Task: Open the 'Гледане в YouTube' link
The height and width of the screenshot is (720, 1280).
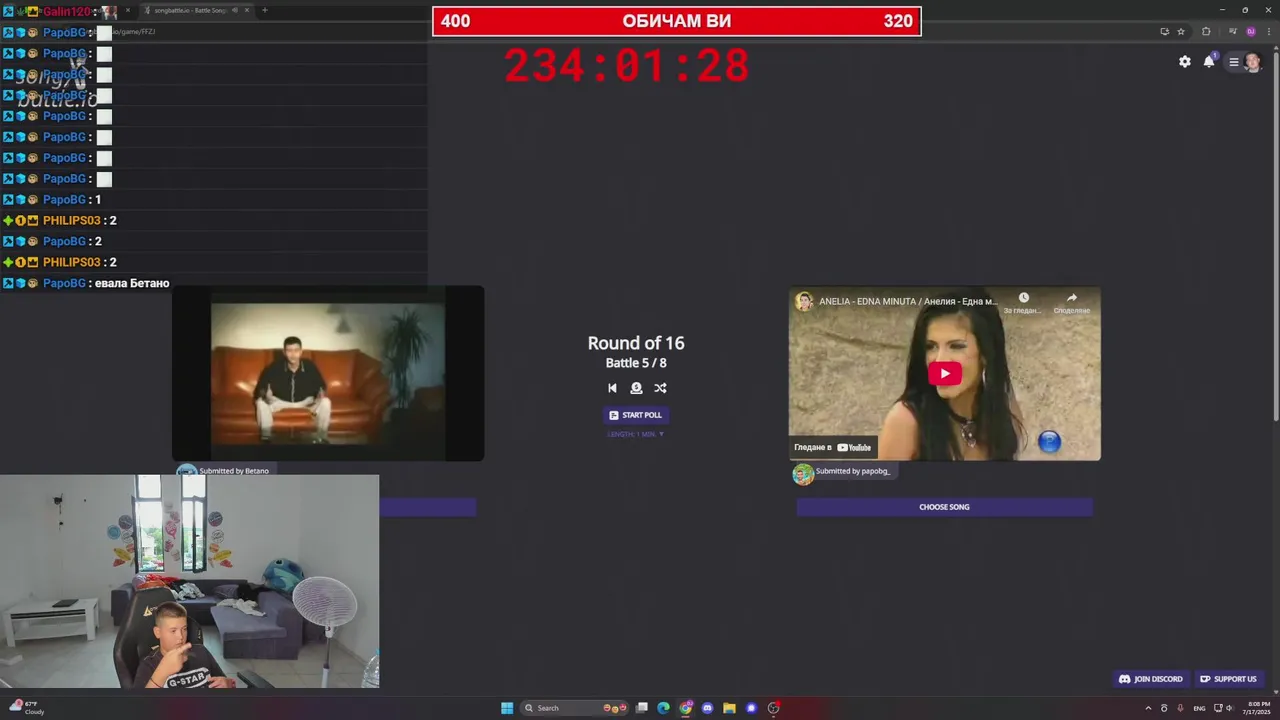Action: pos(832,448)
